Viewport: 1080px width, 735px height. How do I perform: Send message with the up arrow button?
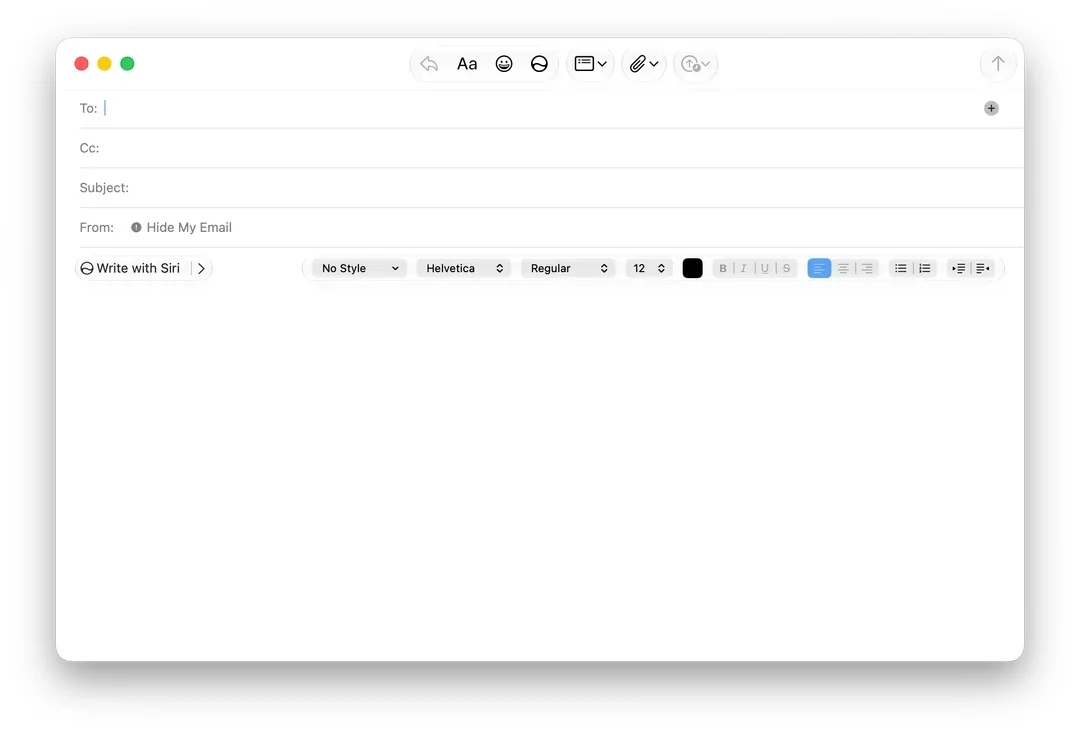coord(997,64)
